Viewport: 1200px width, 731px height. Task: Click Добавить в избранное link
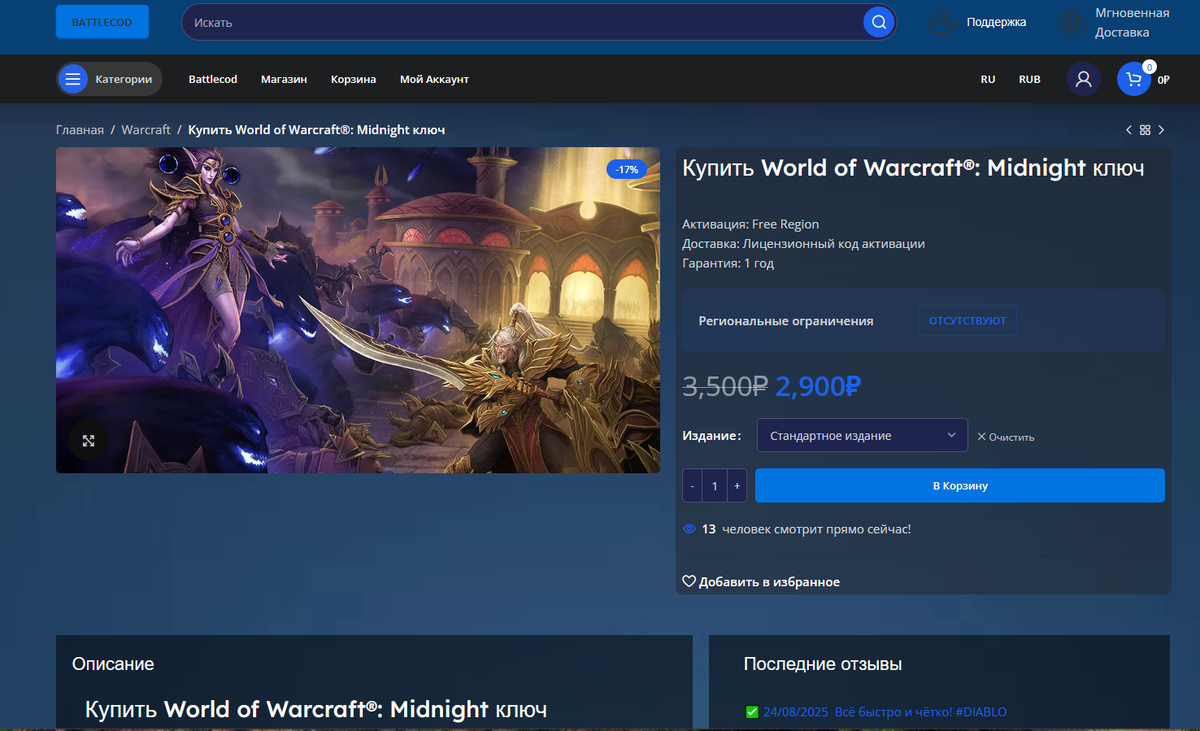point(769,582)
